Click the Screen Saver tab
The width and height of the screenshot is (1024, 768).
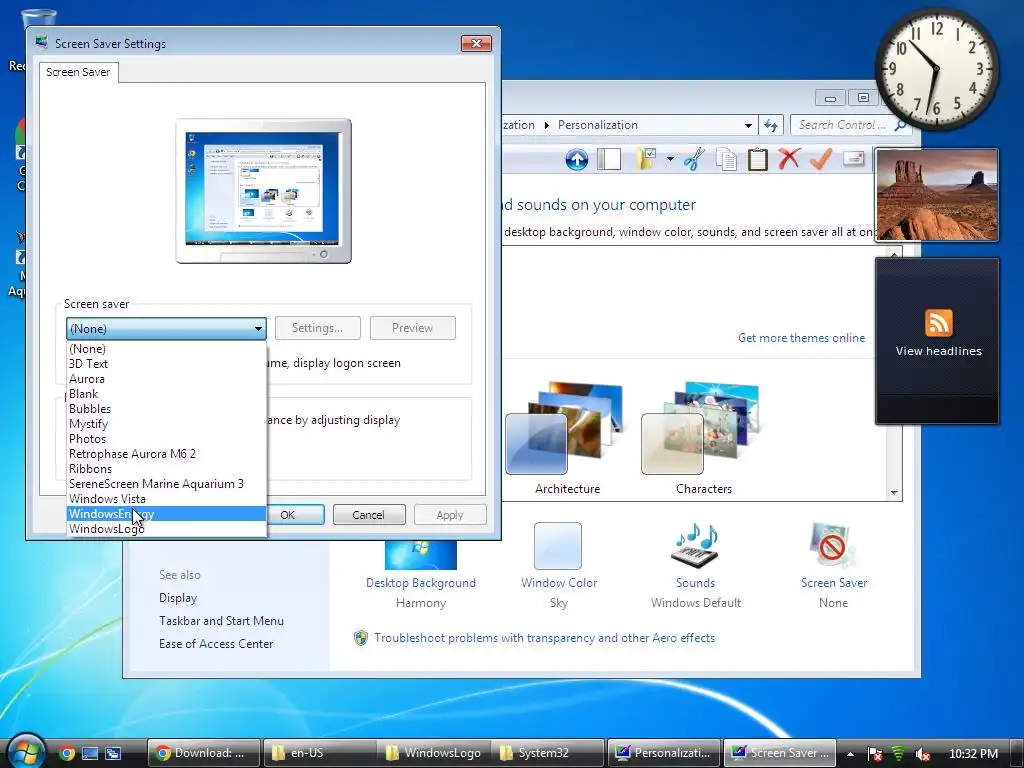tap(78, 72)
